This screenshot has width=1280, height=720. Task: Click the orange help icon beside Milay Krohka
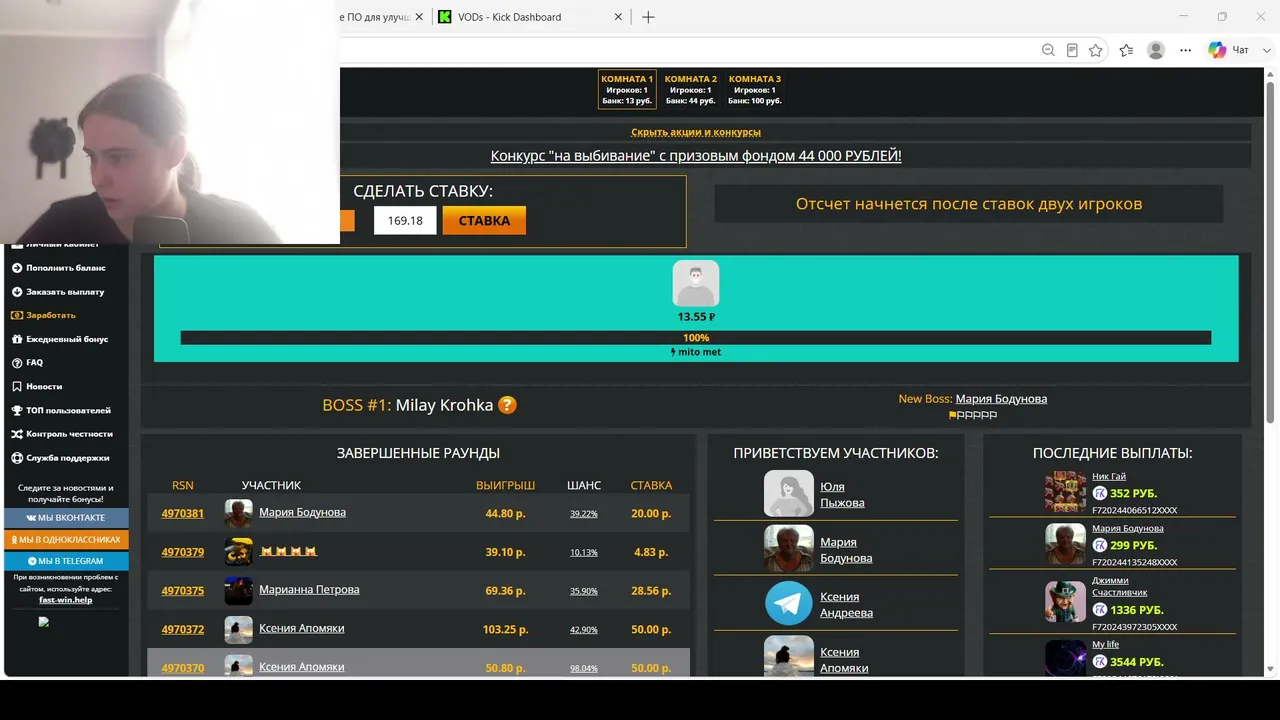point(508,405)
